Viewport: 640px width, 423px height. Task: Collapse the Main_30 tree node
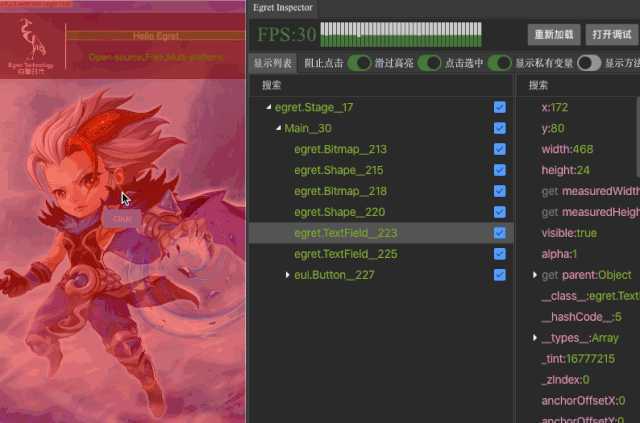[278, 128]
